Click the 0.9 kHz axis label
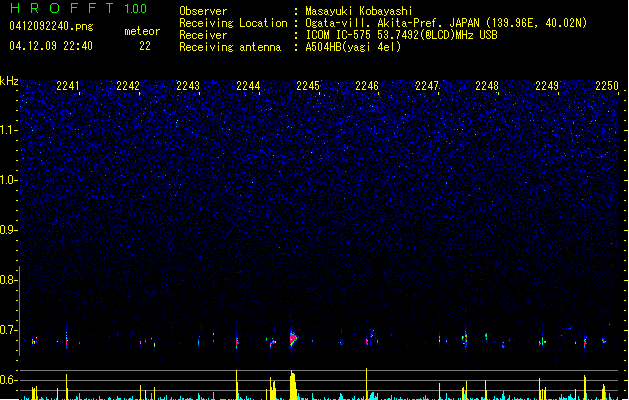629x400 pixels. (x=8, y=230)
